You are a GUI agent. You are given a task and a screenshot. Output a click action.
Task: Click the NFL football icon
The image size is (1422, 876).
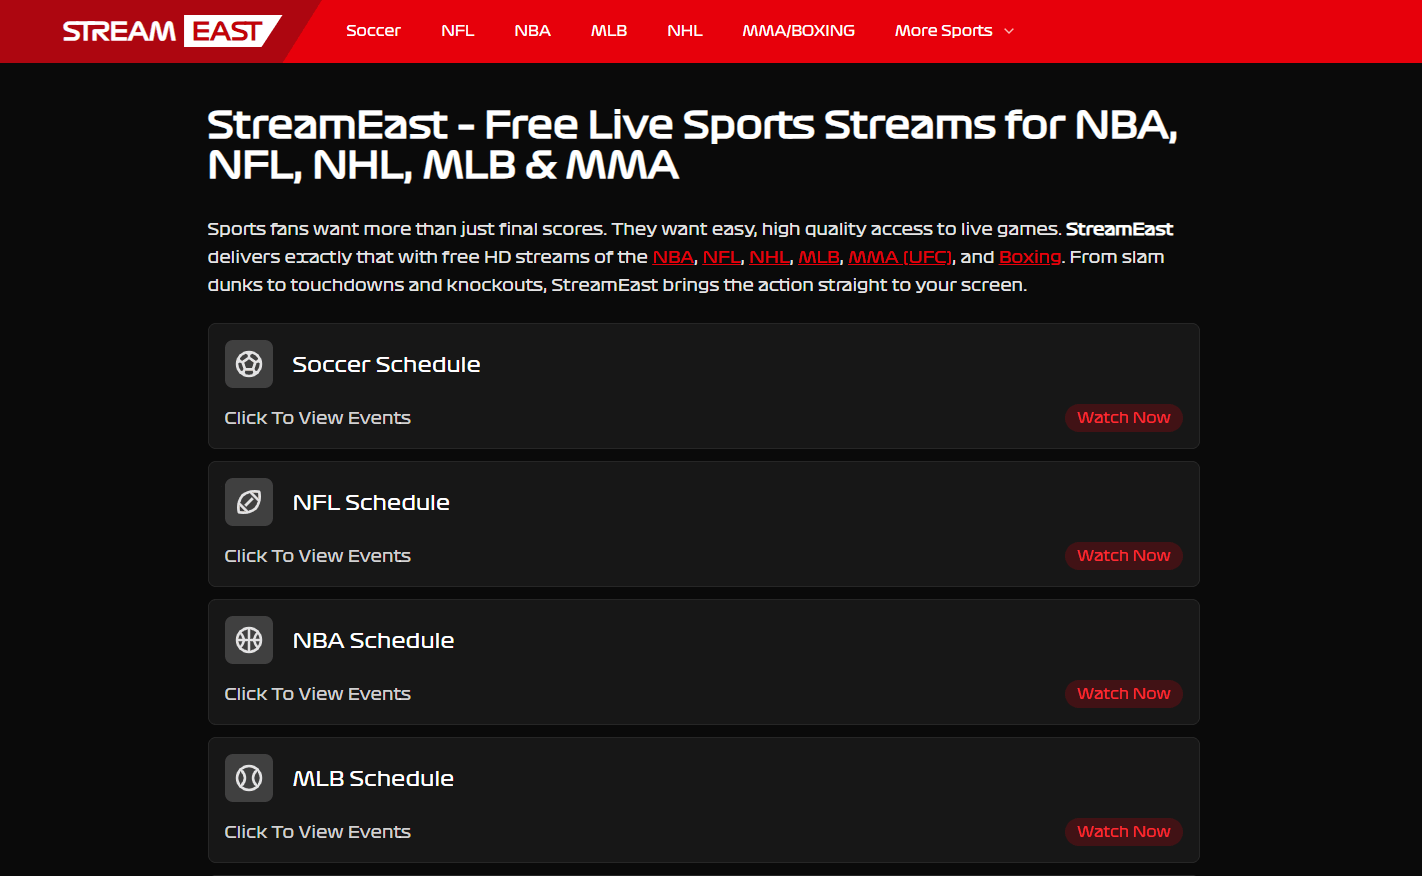tap(249, 502)
